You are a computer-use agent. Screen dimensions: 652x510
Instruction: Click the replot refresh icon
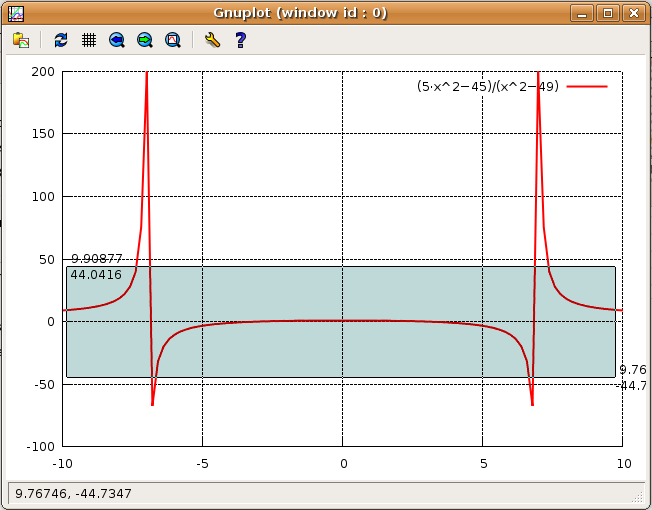pyautogui.click(x=61, y=40)
